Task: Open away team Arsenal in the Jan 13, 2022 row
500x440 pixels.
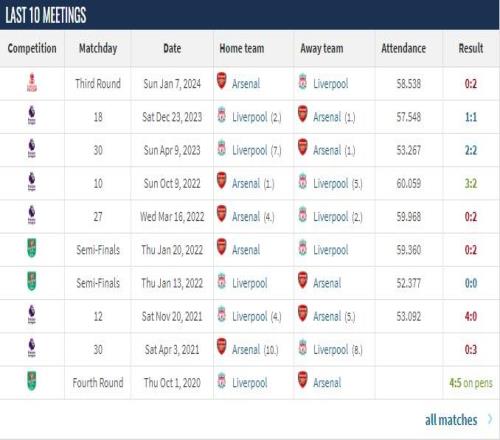Action: tap(327, 283)
